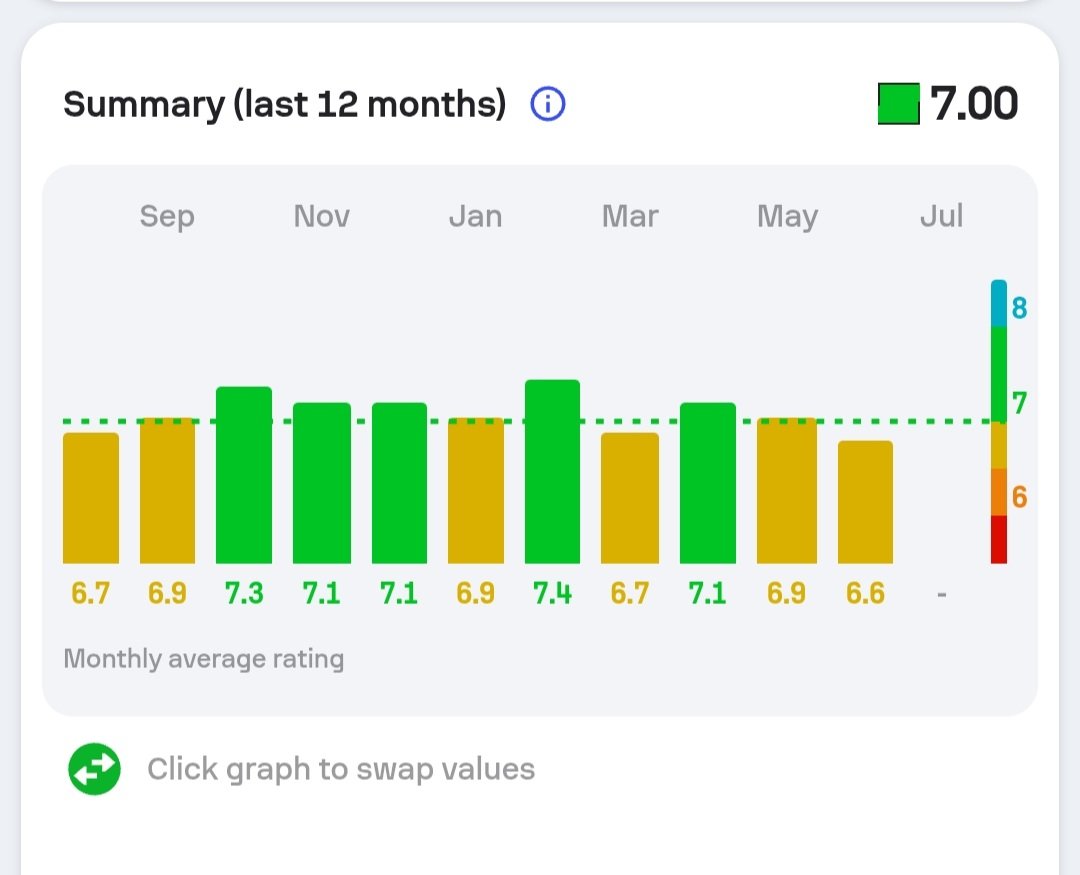Image resolution: width=1080 pixels, height=875 pixels.
Task: Tap the Nov month label
Action: [322, 216]
